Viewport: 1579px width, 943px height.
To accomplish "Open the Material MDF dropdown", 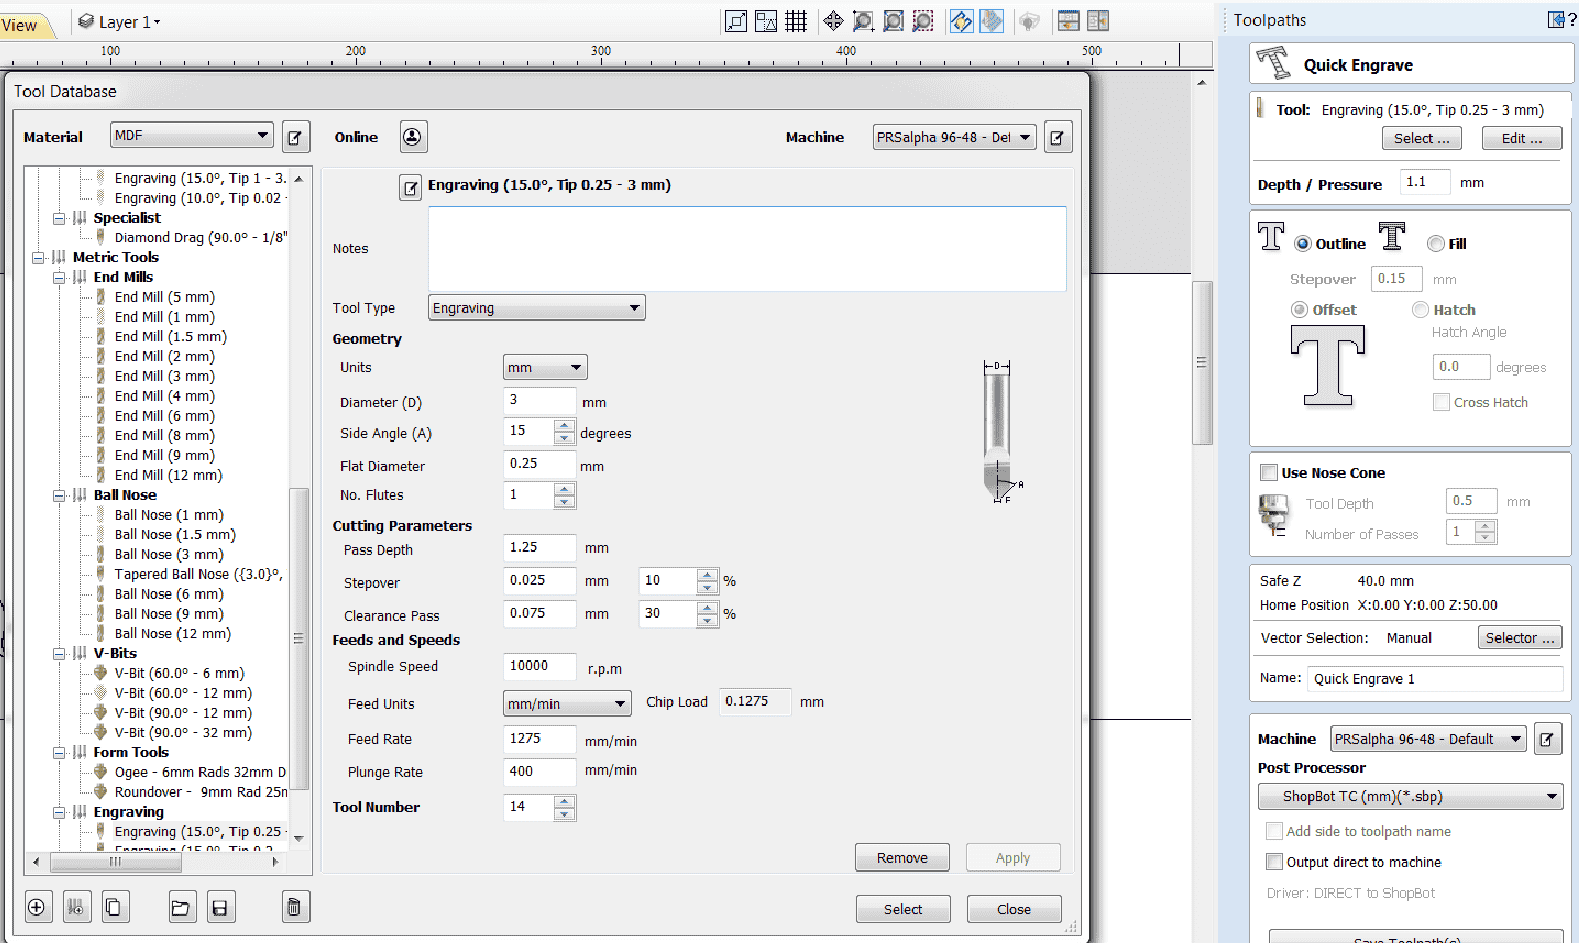I will click(191, 135).
